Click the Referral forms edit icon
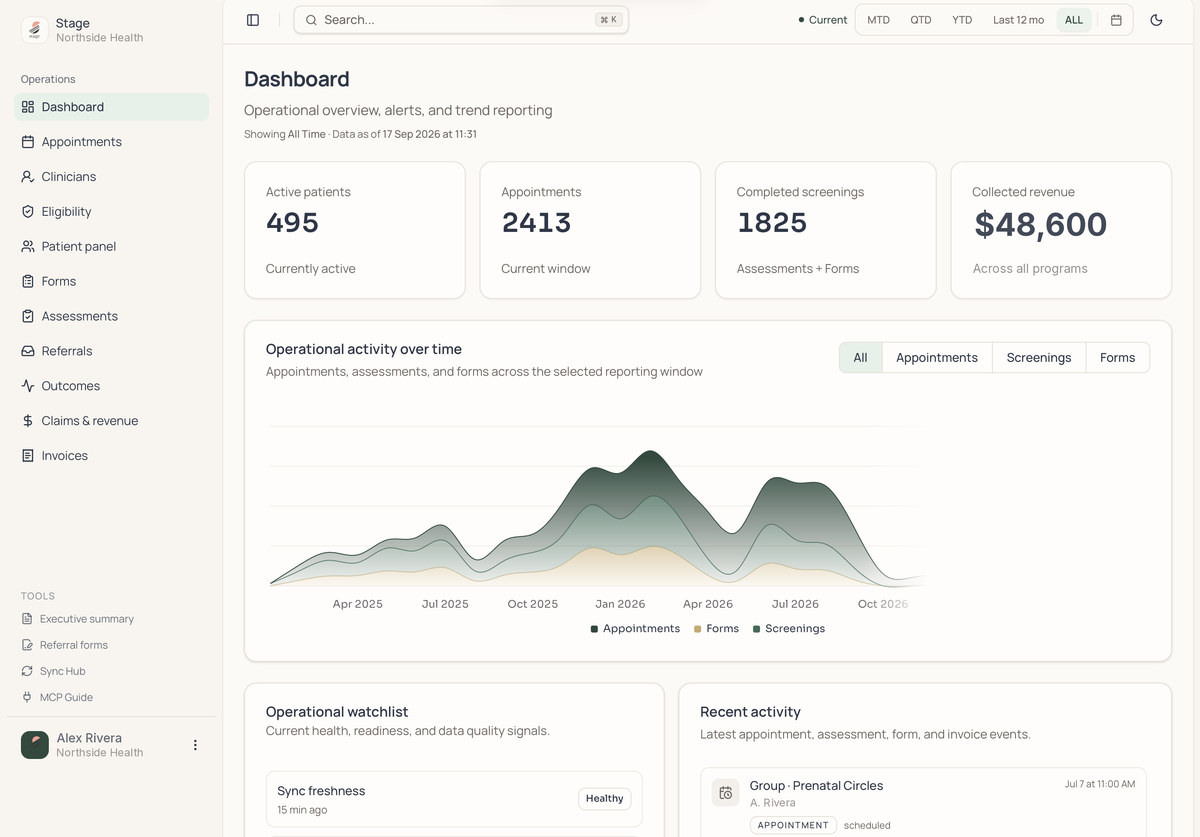This screenshot has width=1200, height=837. [x=27, y=645]
